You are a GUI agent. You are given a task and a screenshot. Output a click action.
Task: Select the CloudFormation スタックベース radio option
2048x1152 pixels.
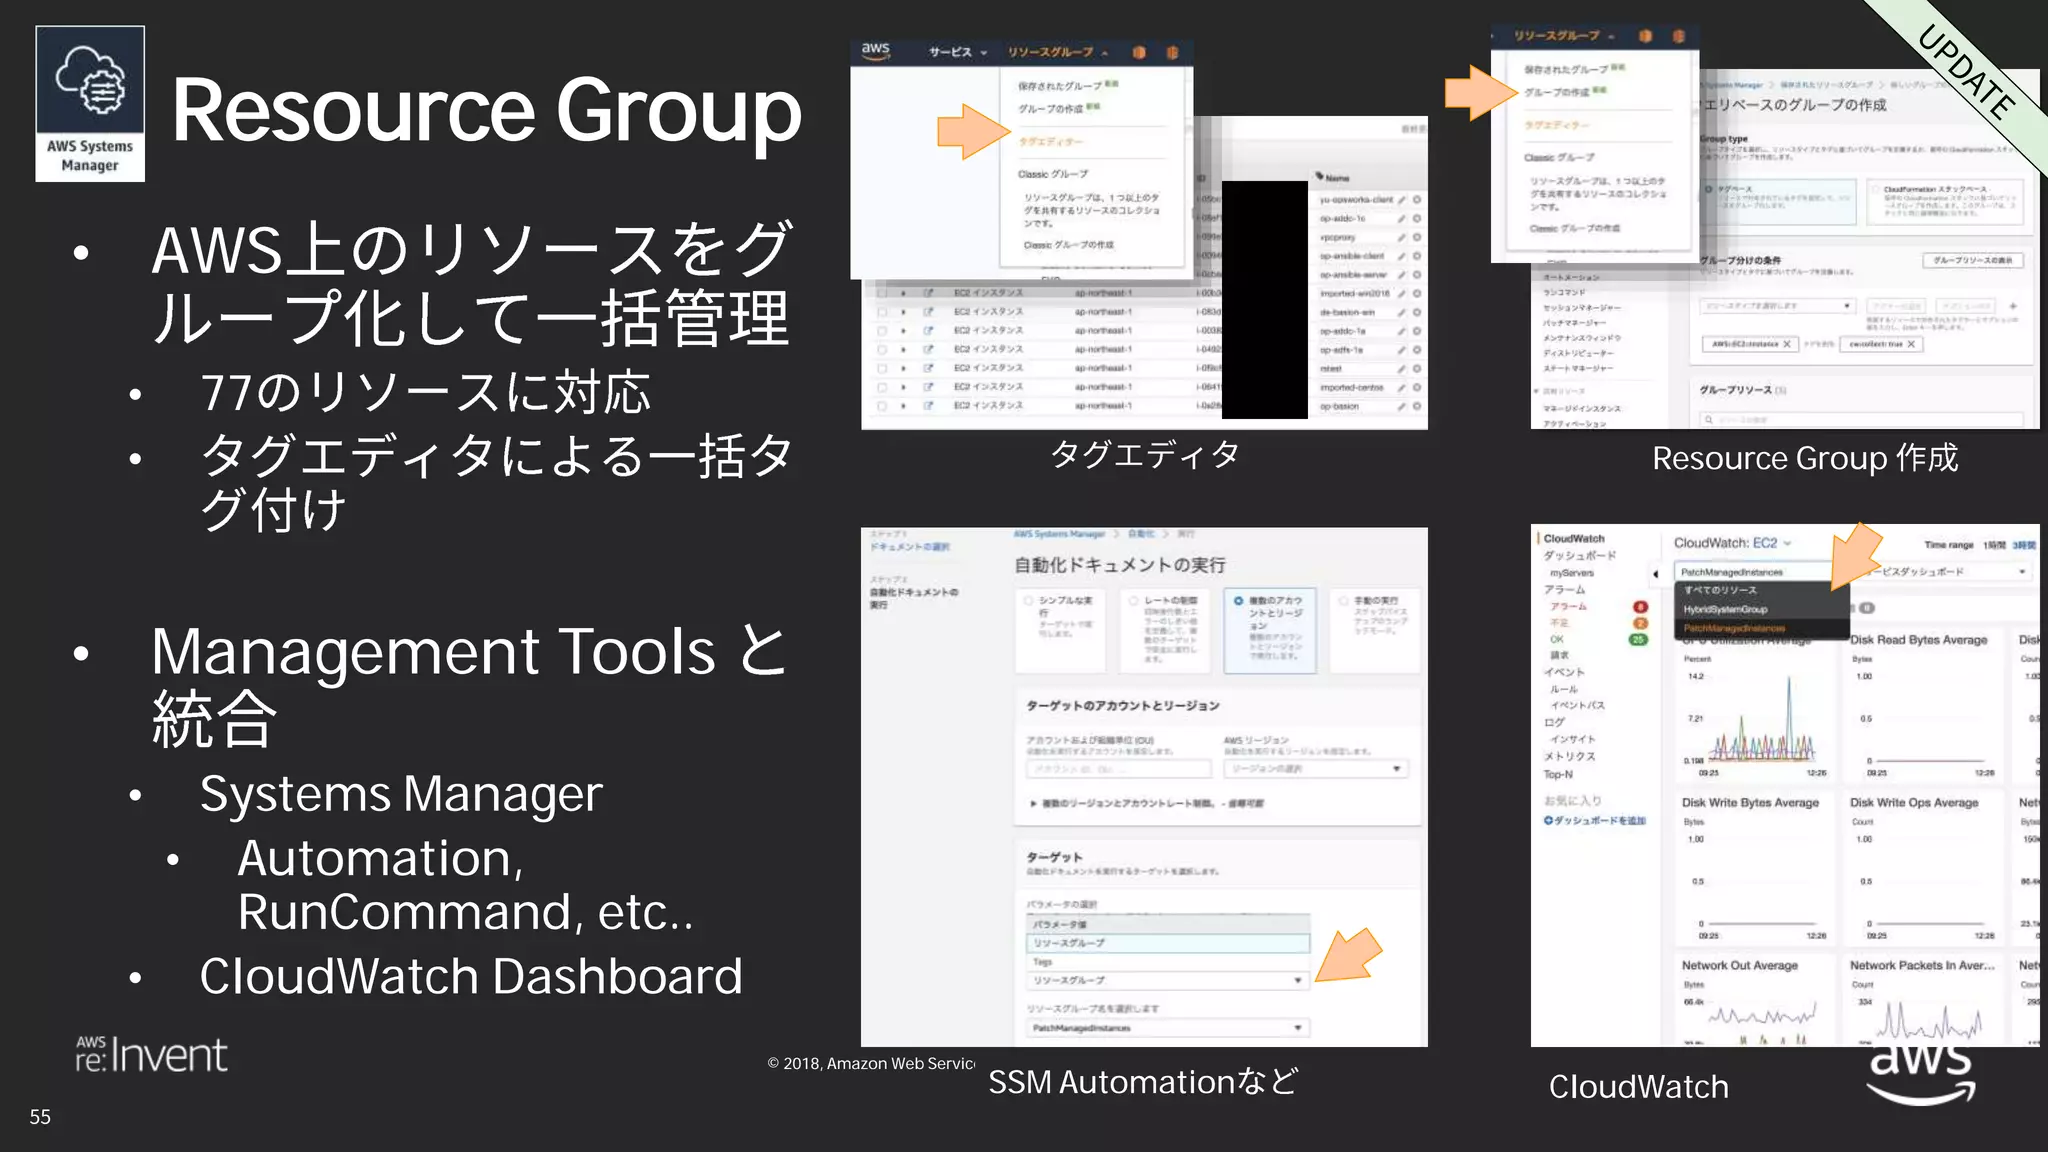point(1876,189)
